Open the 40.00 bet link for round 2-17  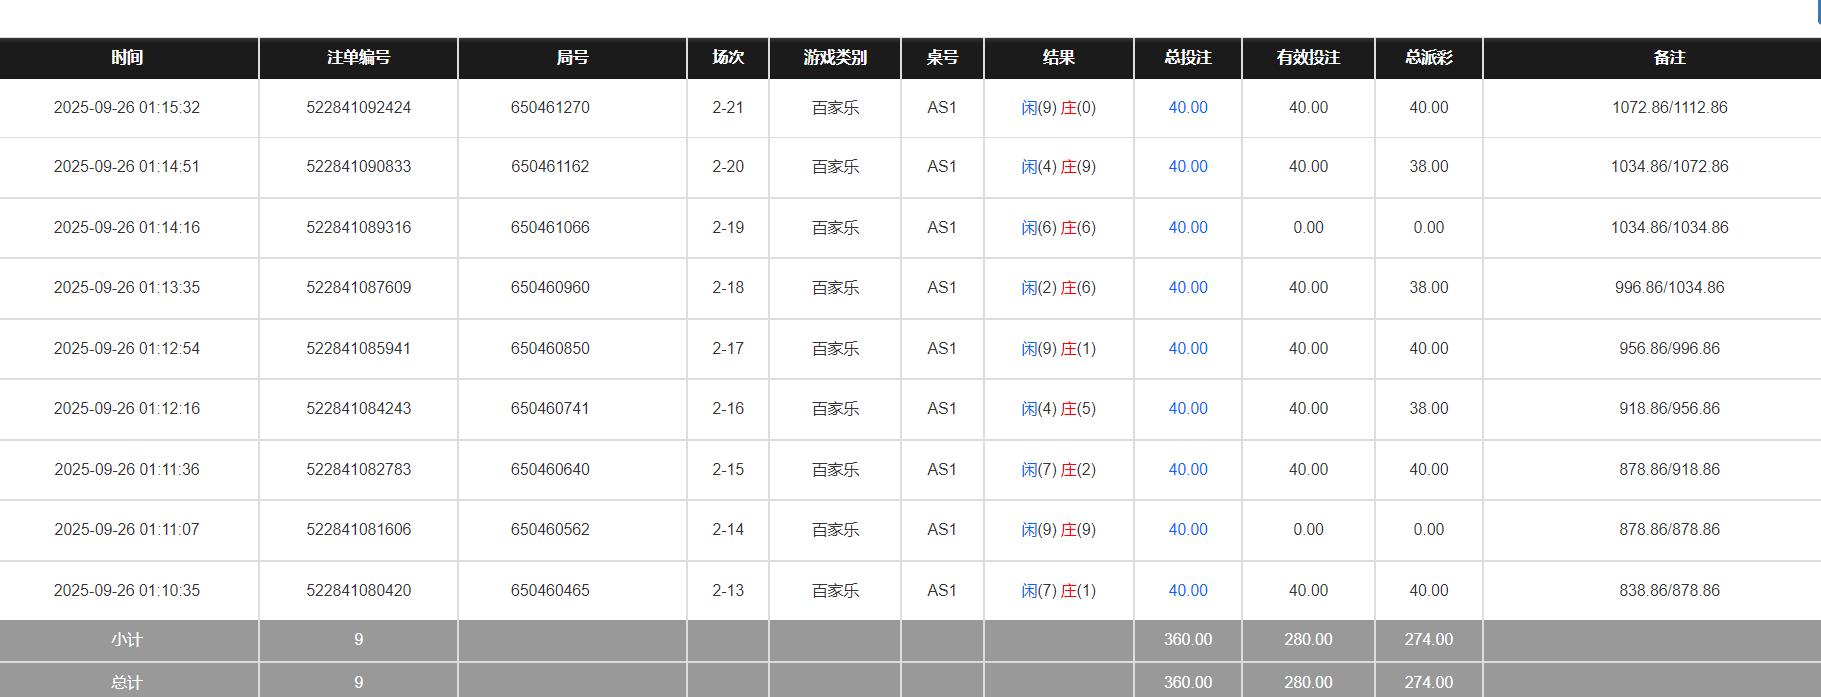(1188, 349)
